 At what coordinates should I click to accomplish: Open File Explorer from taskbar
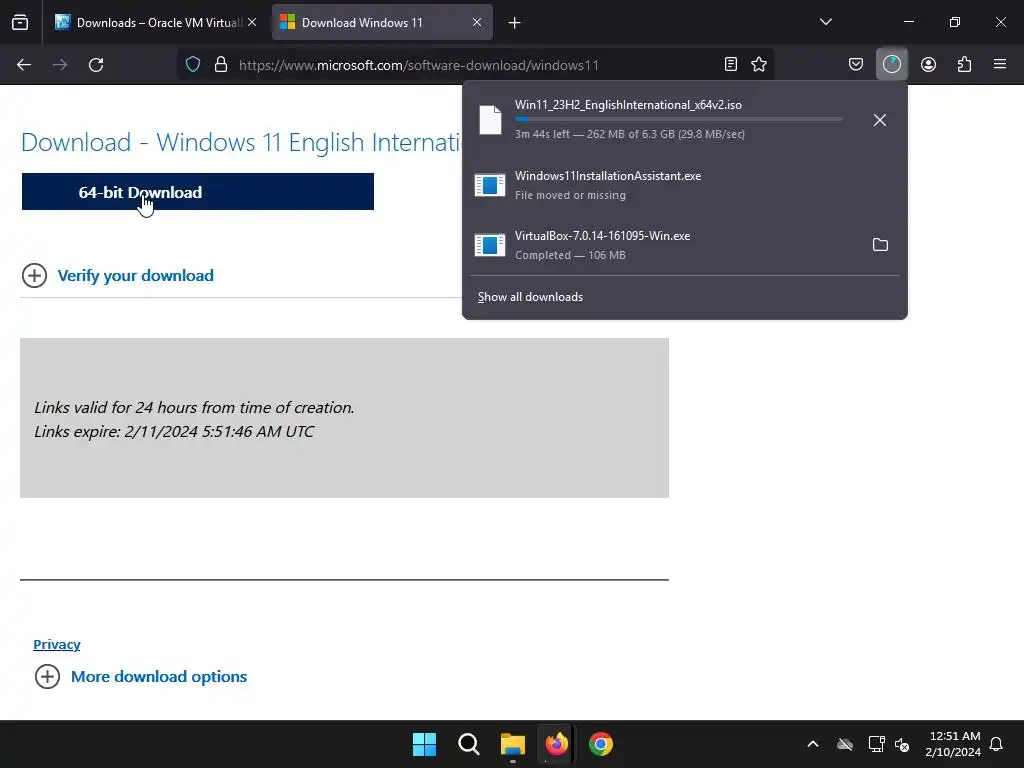[x=513, y=744]
